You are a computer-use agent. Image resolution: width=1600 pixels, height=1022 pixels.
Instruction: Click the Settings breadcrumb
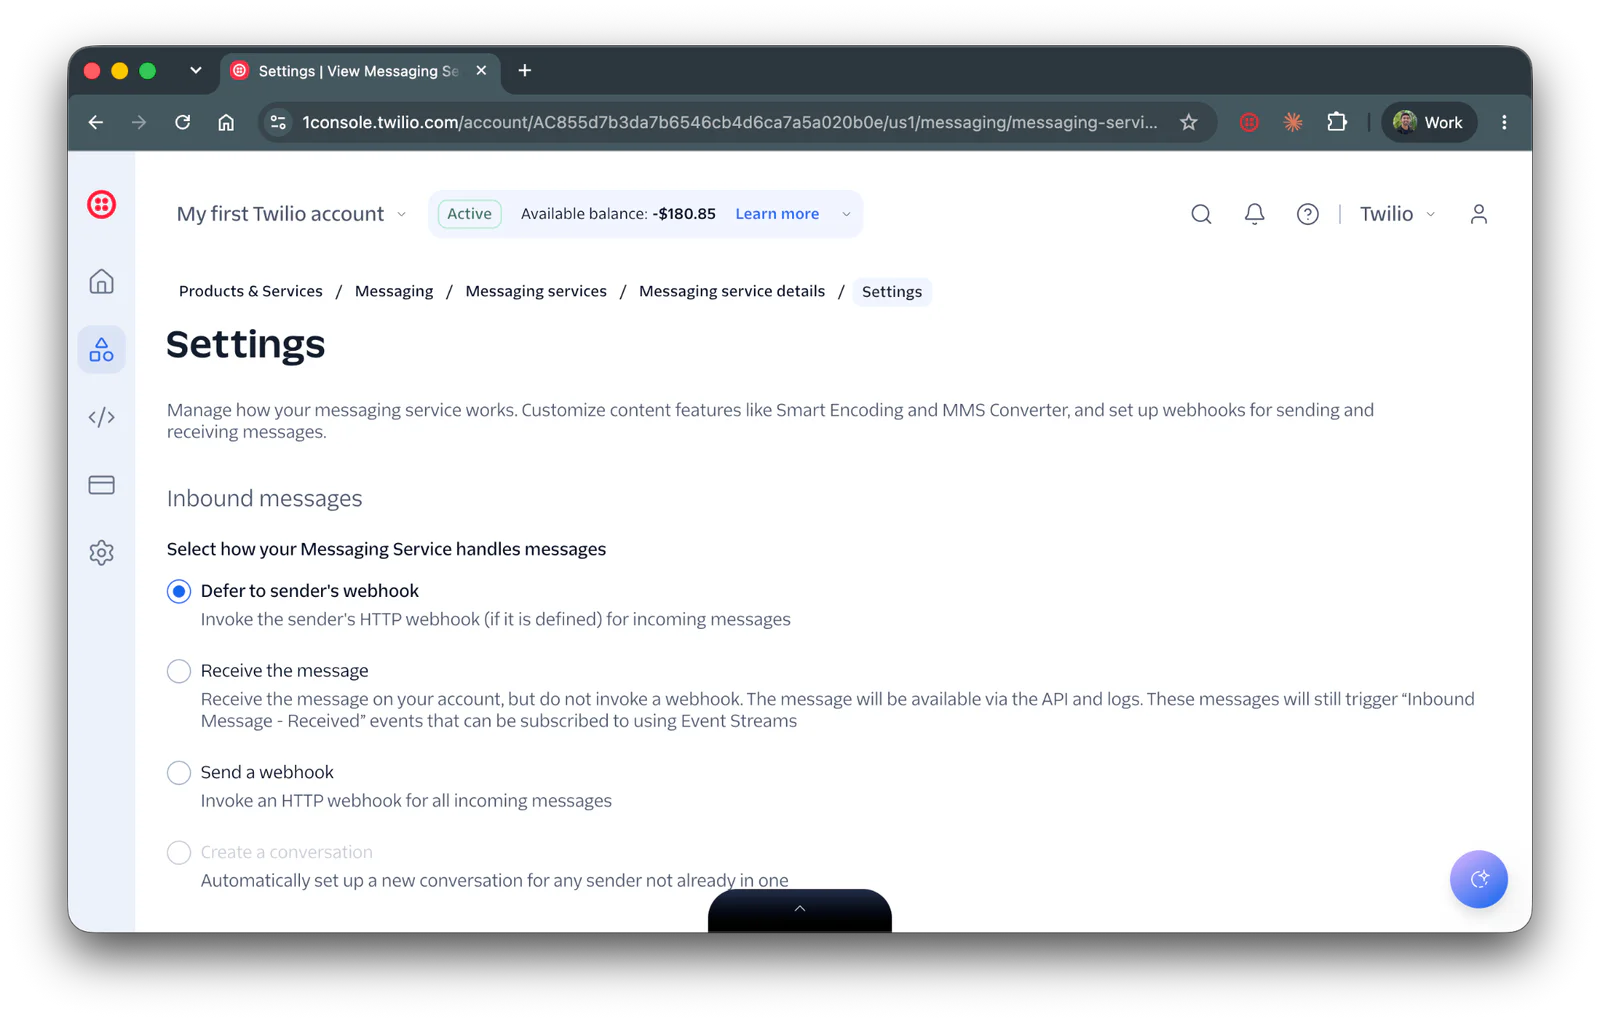(892, 292)
